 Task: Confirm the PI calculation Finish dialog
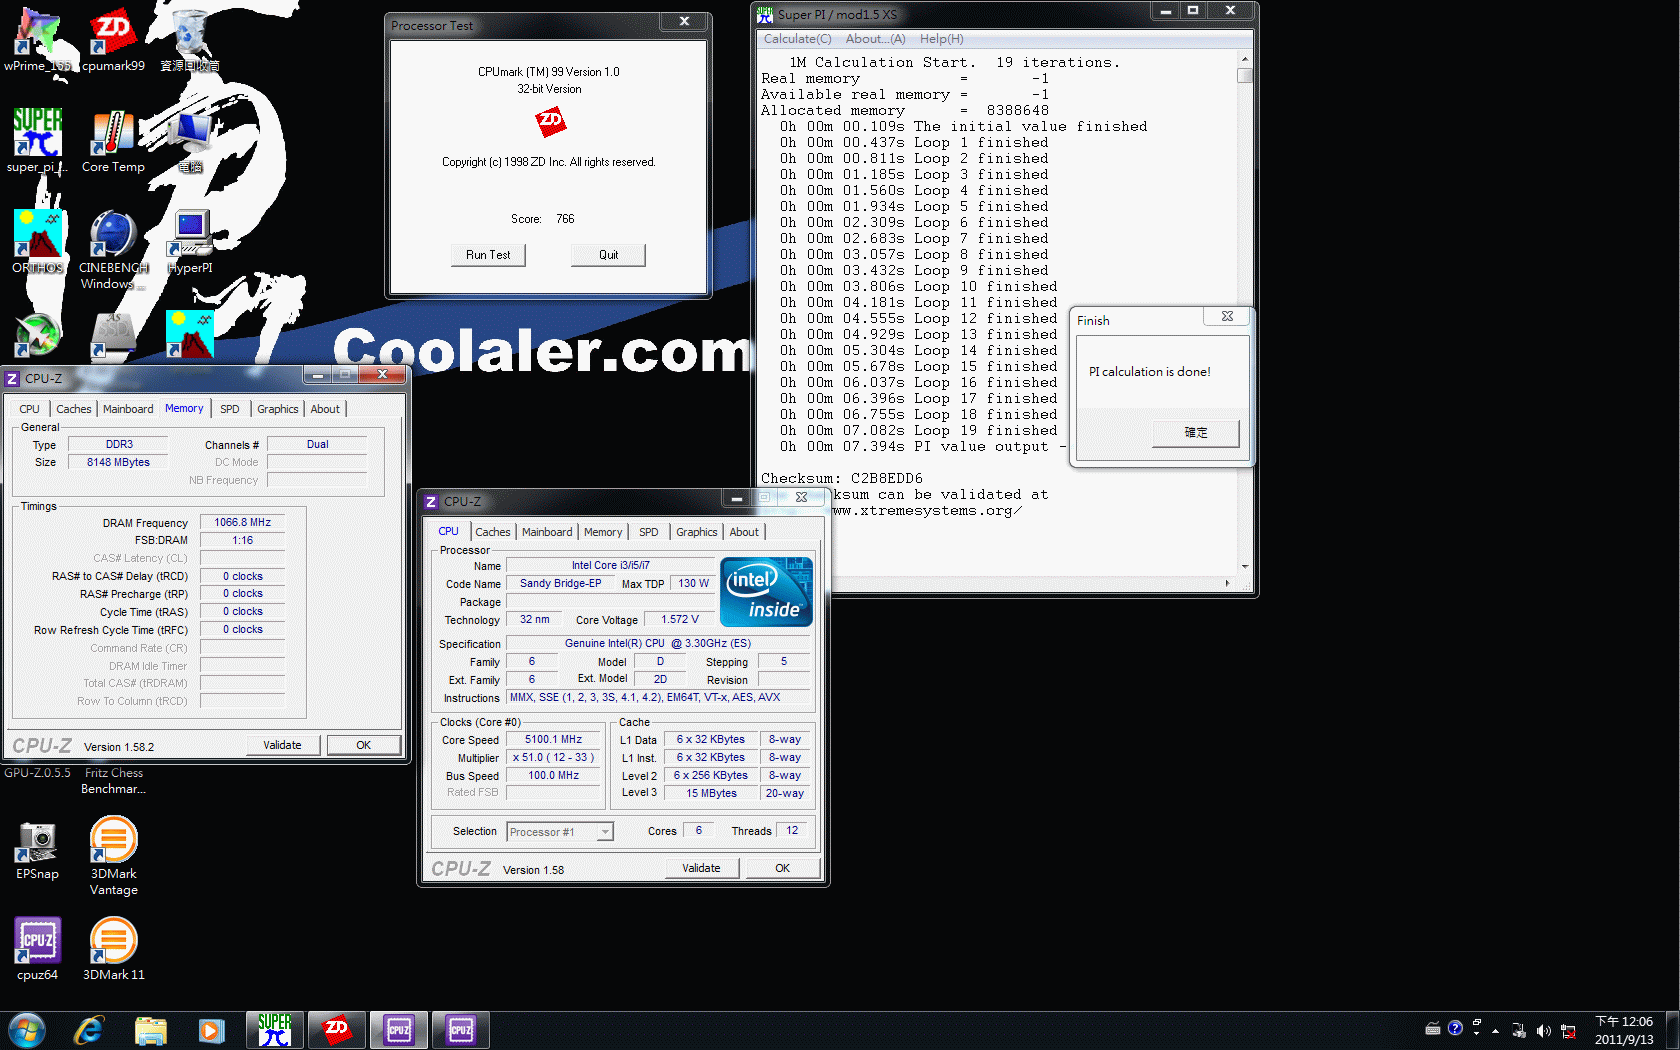pyautogui.click(x=1196, y=433)
